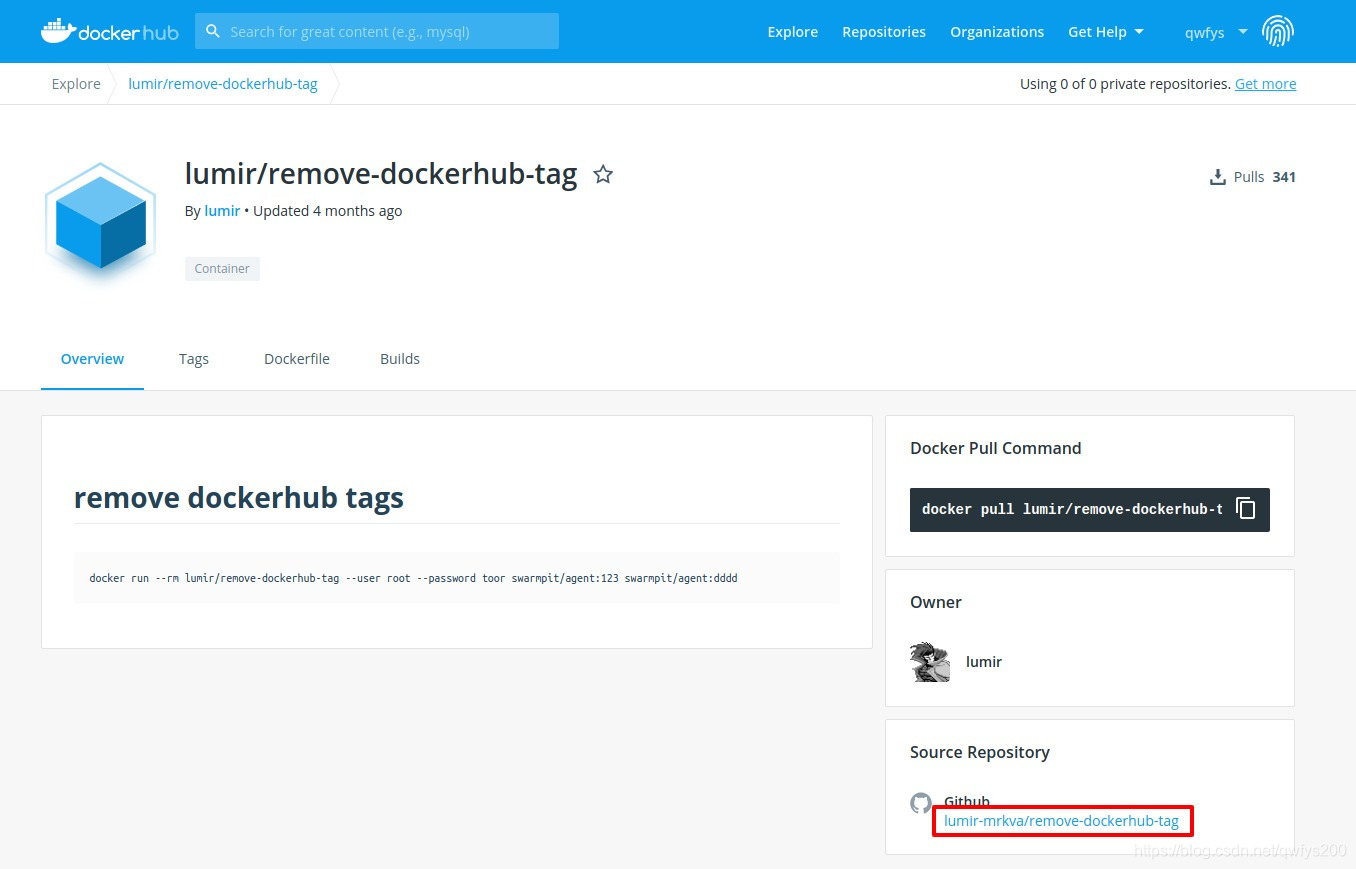Open lumir-mrkva/remove-dockerhub-tag source link
Image resolution: width=1356 pixels, height=869 pixels.
pyautogui.click(x=1061, y=821)
